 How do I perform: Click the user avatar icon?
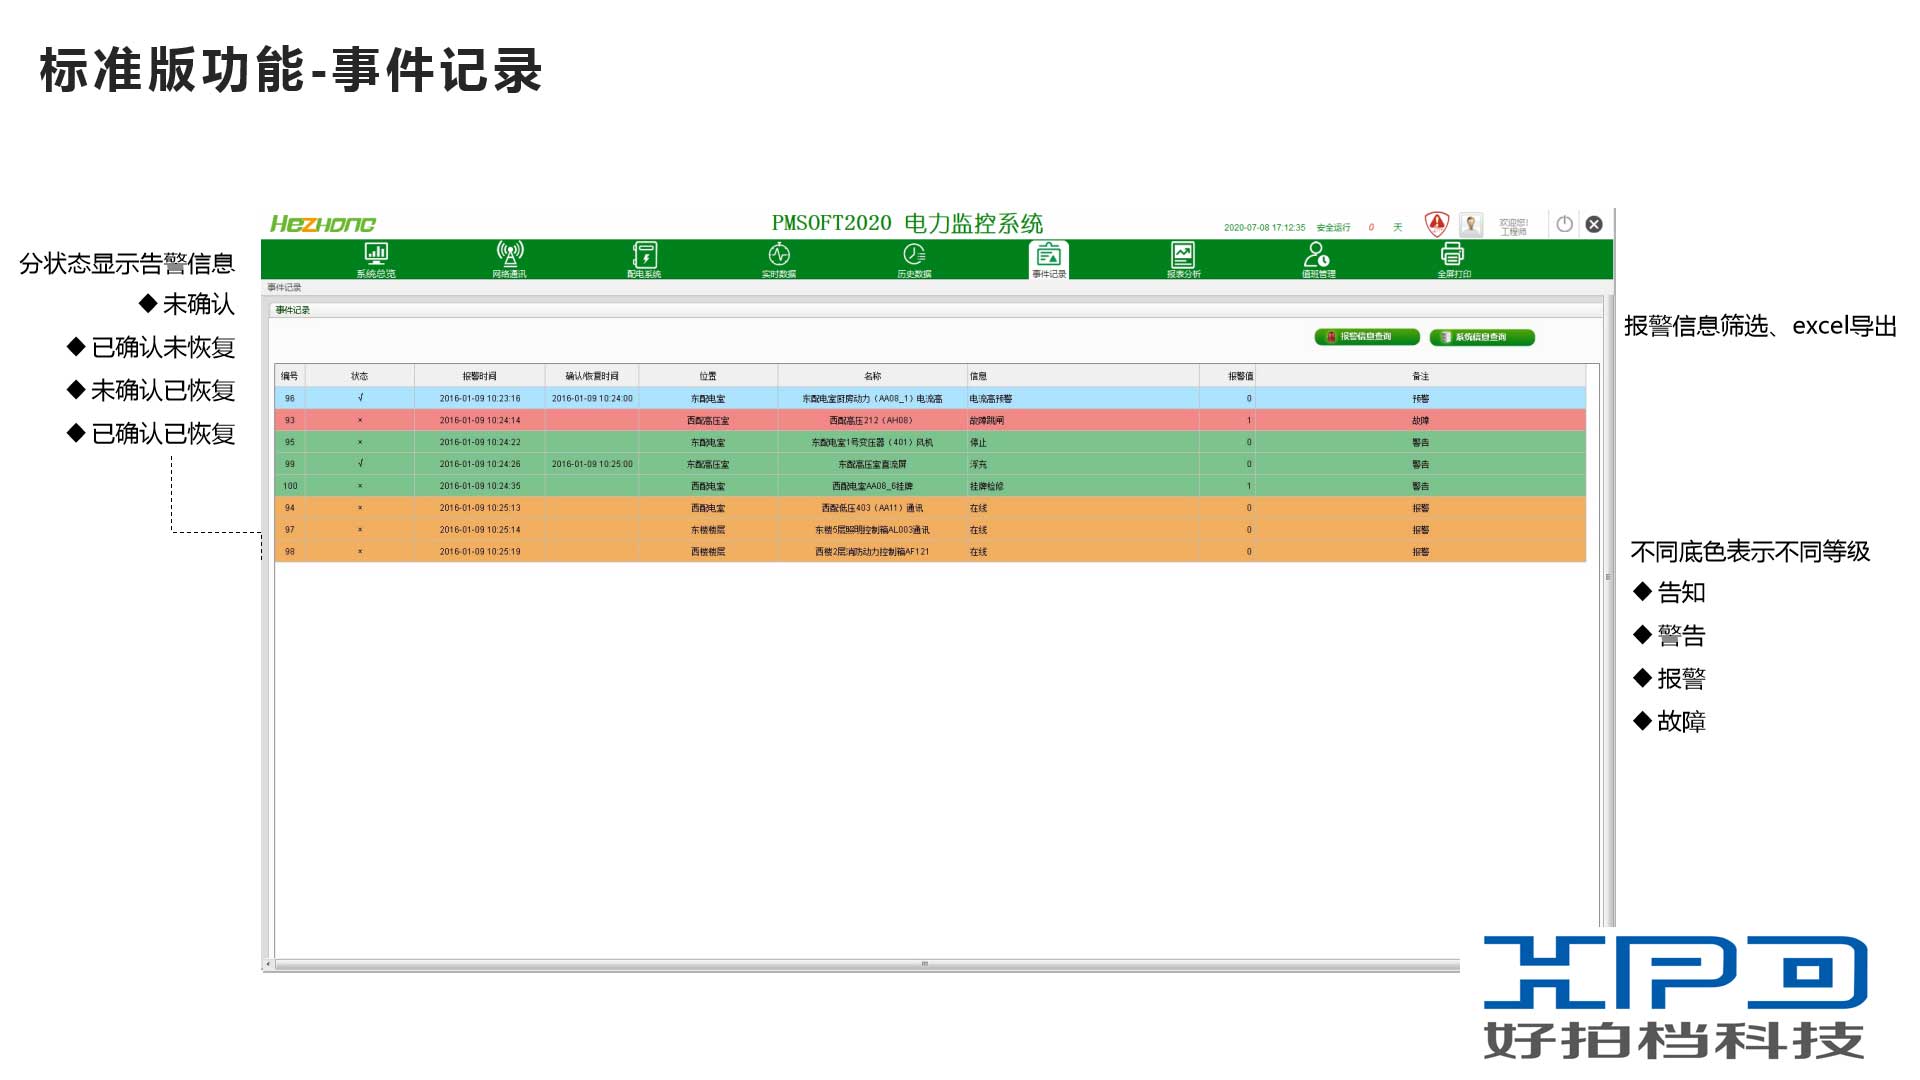point(1471,224)
